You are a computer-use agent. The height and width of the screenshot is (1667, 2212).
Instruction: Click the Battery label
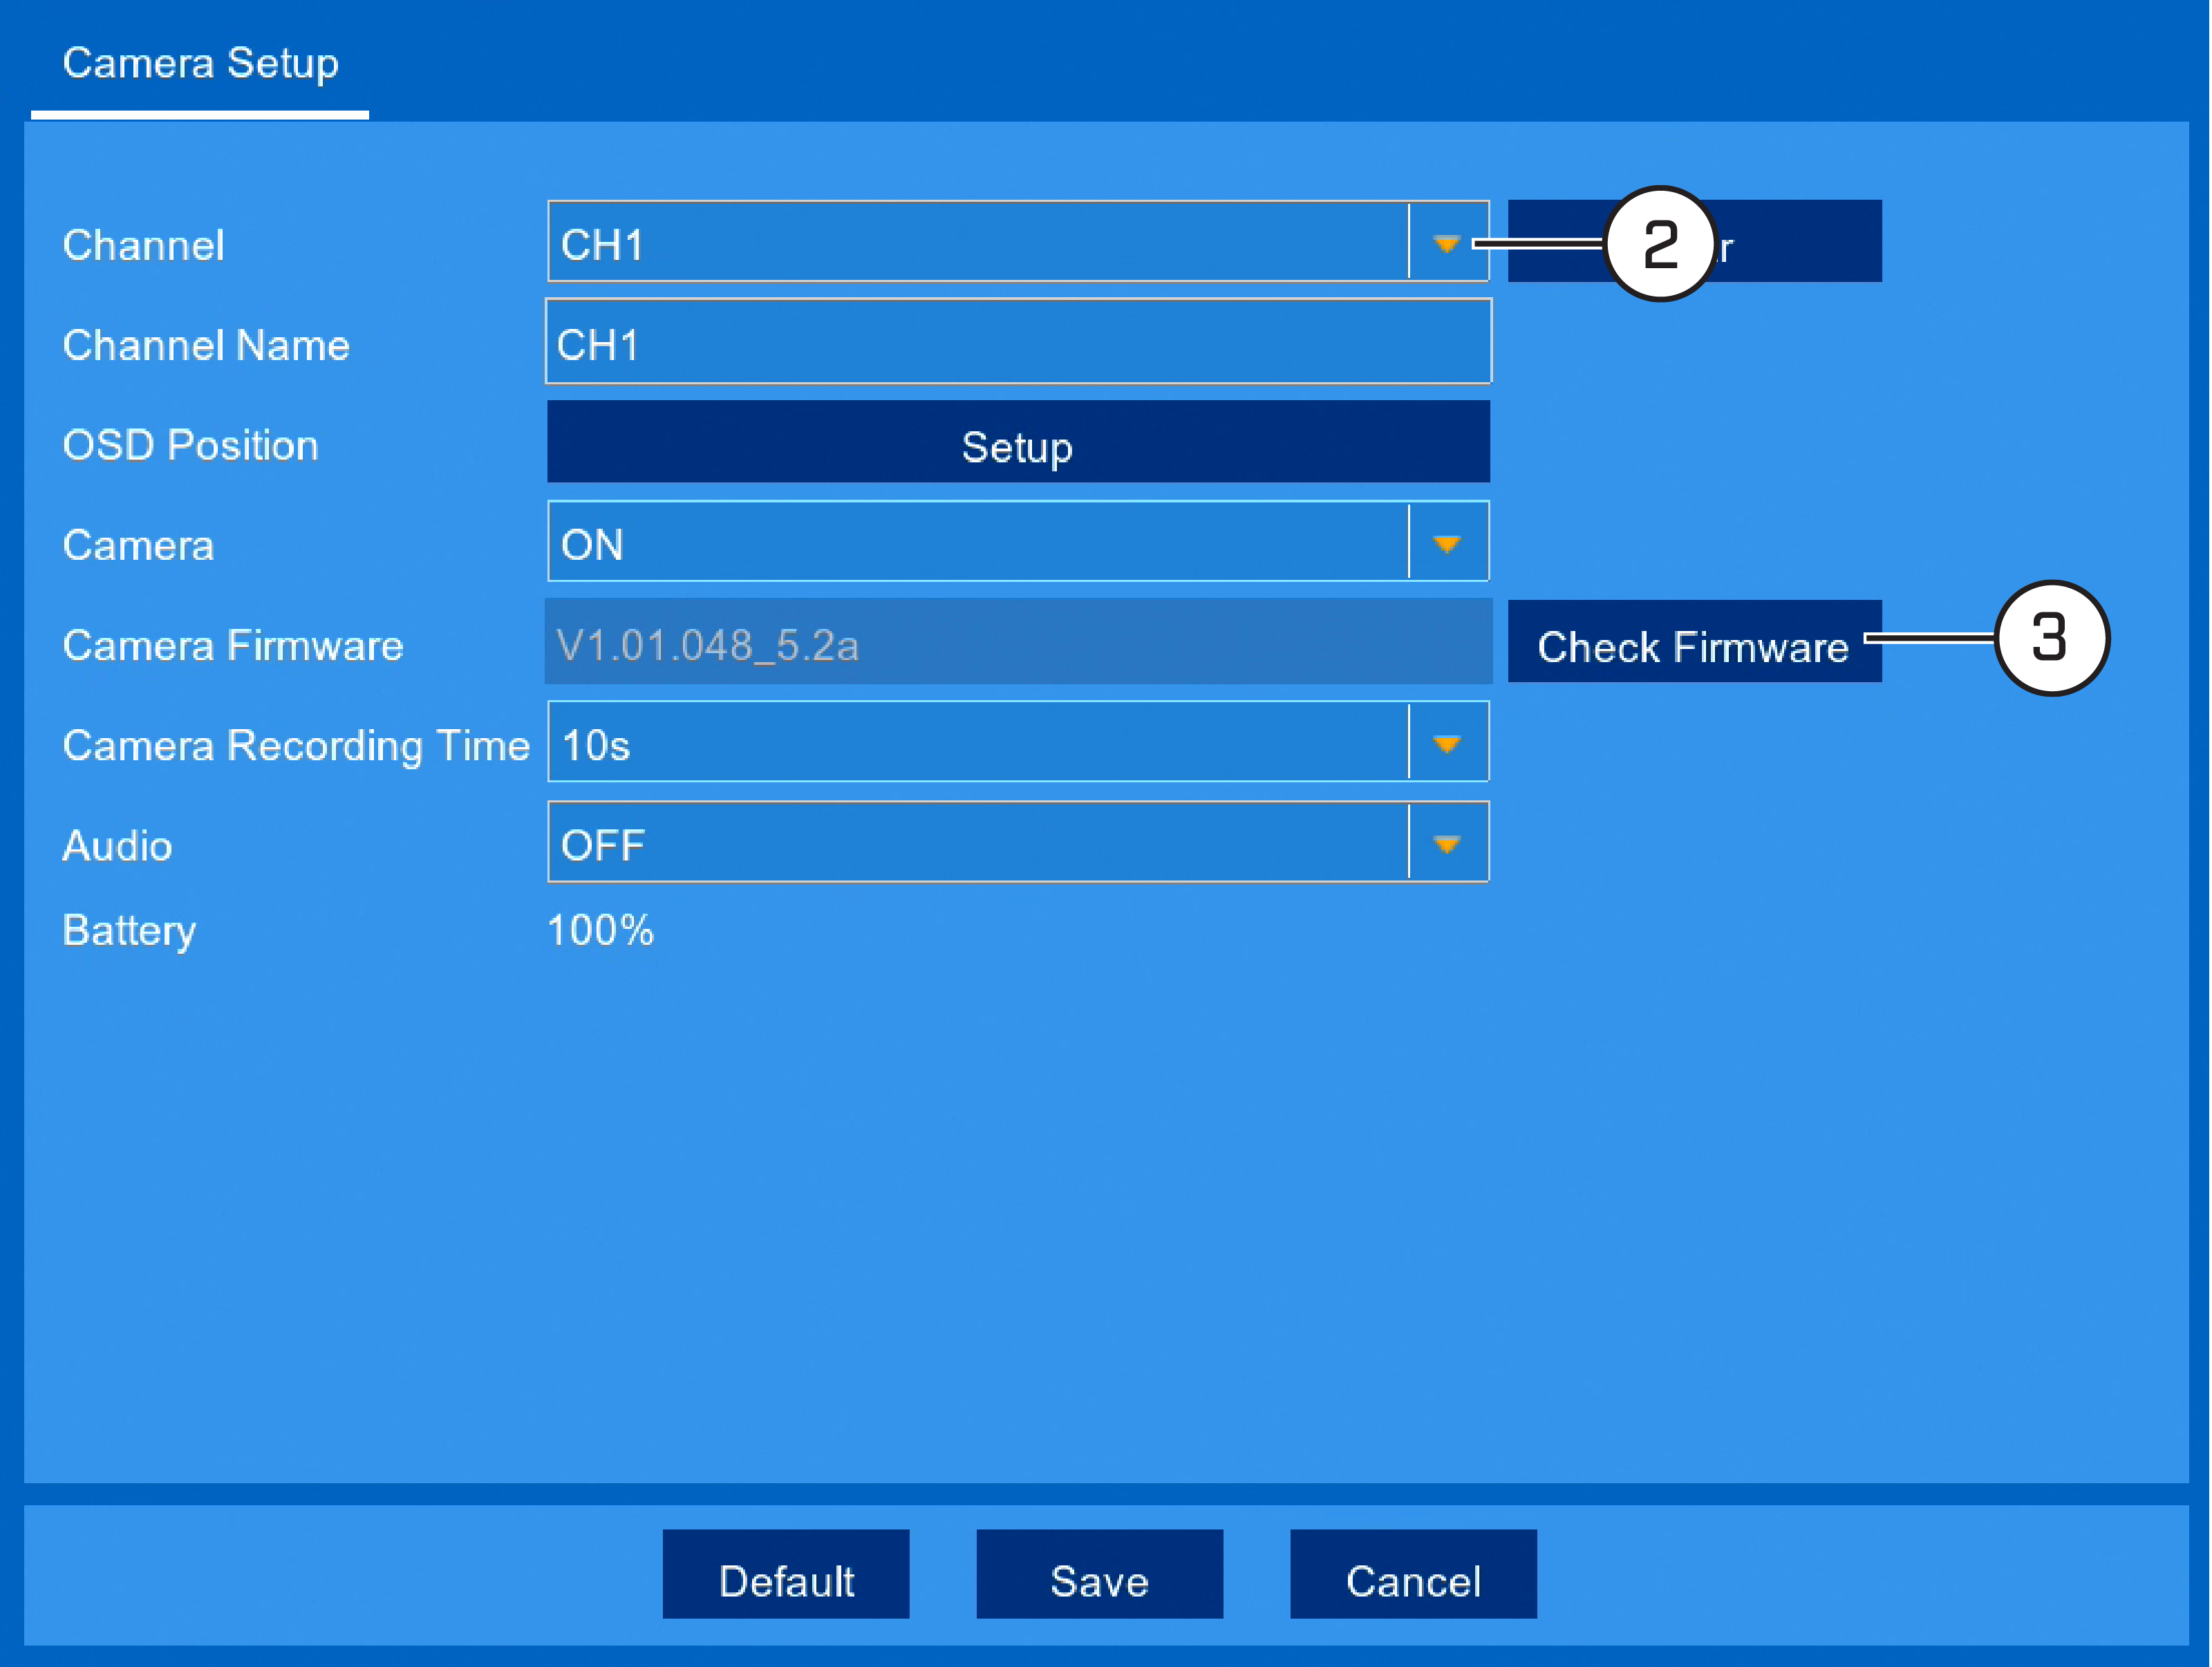(x=129, y=931)
